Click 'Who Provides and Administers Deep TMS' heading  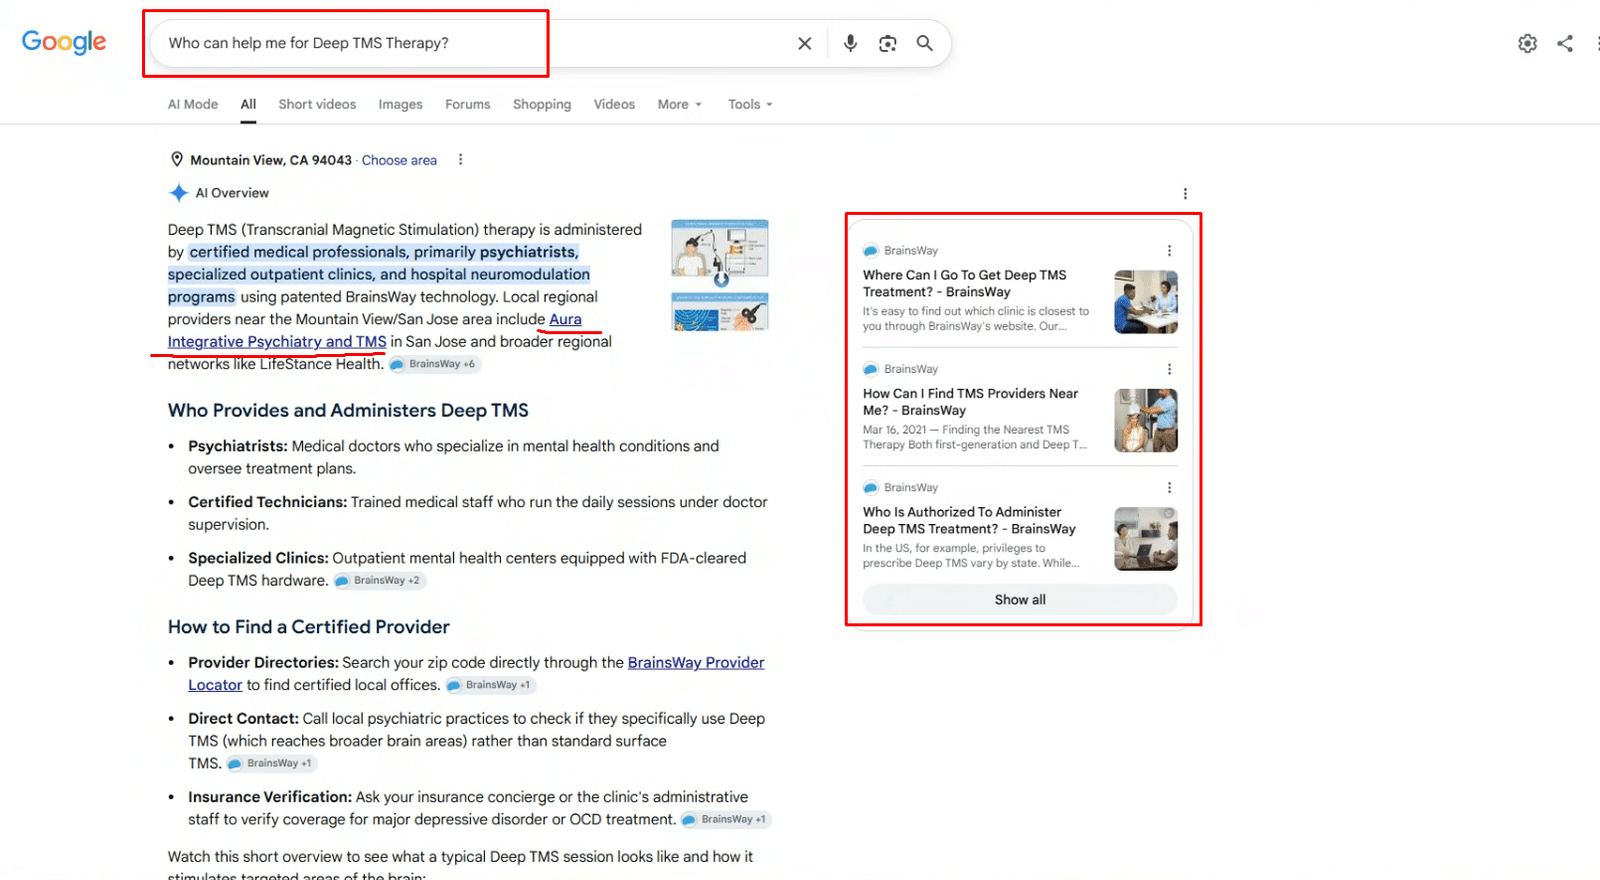click(x=348, y=410)
